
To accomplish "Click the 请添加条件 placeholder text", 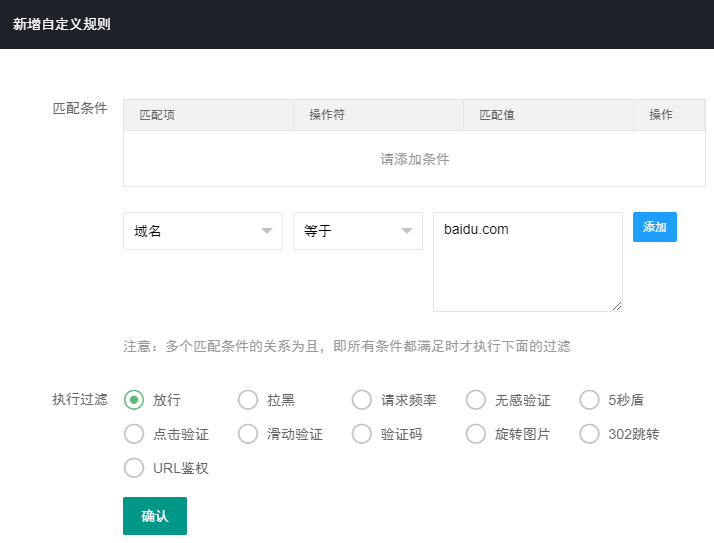I will tap(415, 159).
